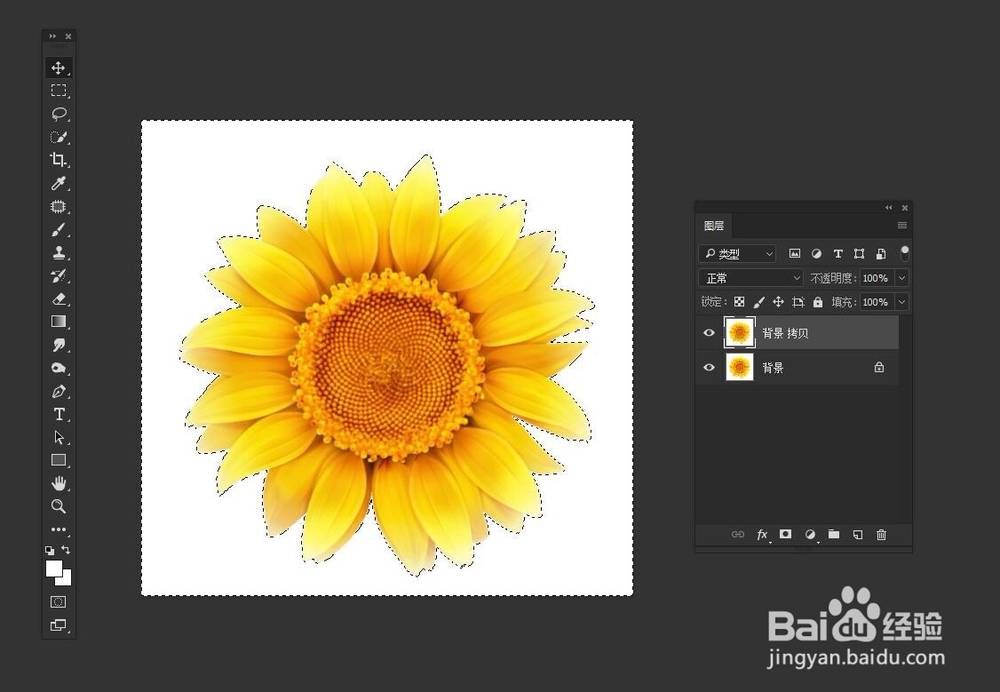Select the Gradient tool
1000x692 pixels.
coord(58,321)
